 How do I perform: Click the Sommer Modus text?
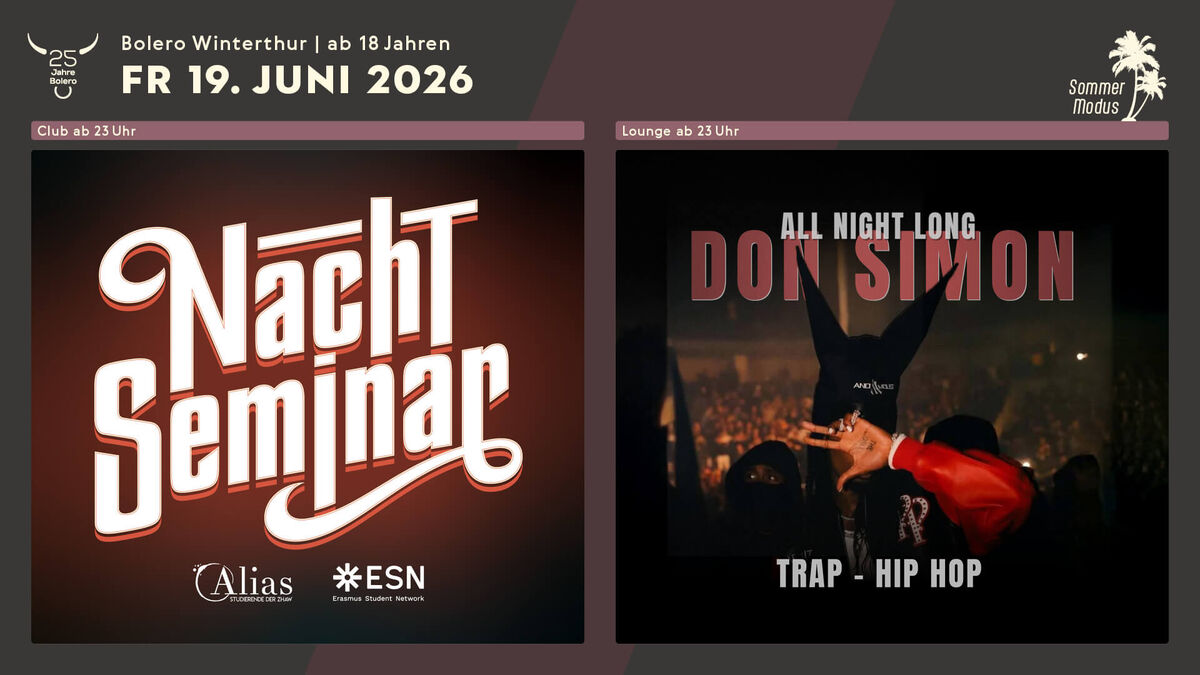1097,97
